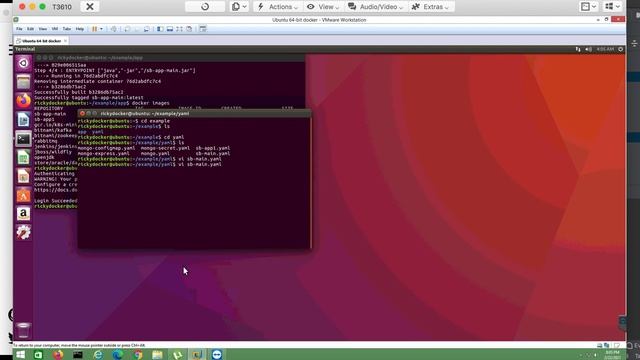Click Ubuntu network indicator icon
The width and height of the screenshot is (640, 360).
(x=578, y=49)
